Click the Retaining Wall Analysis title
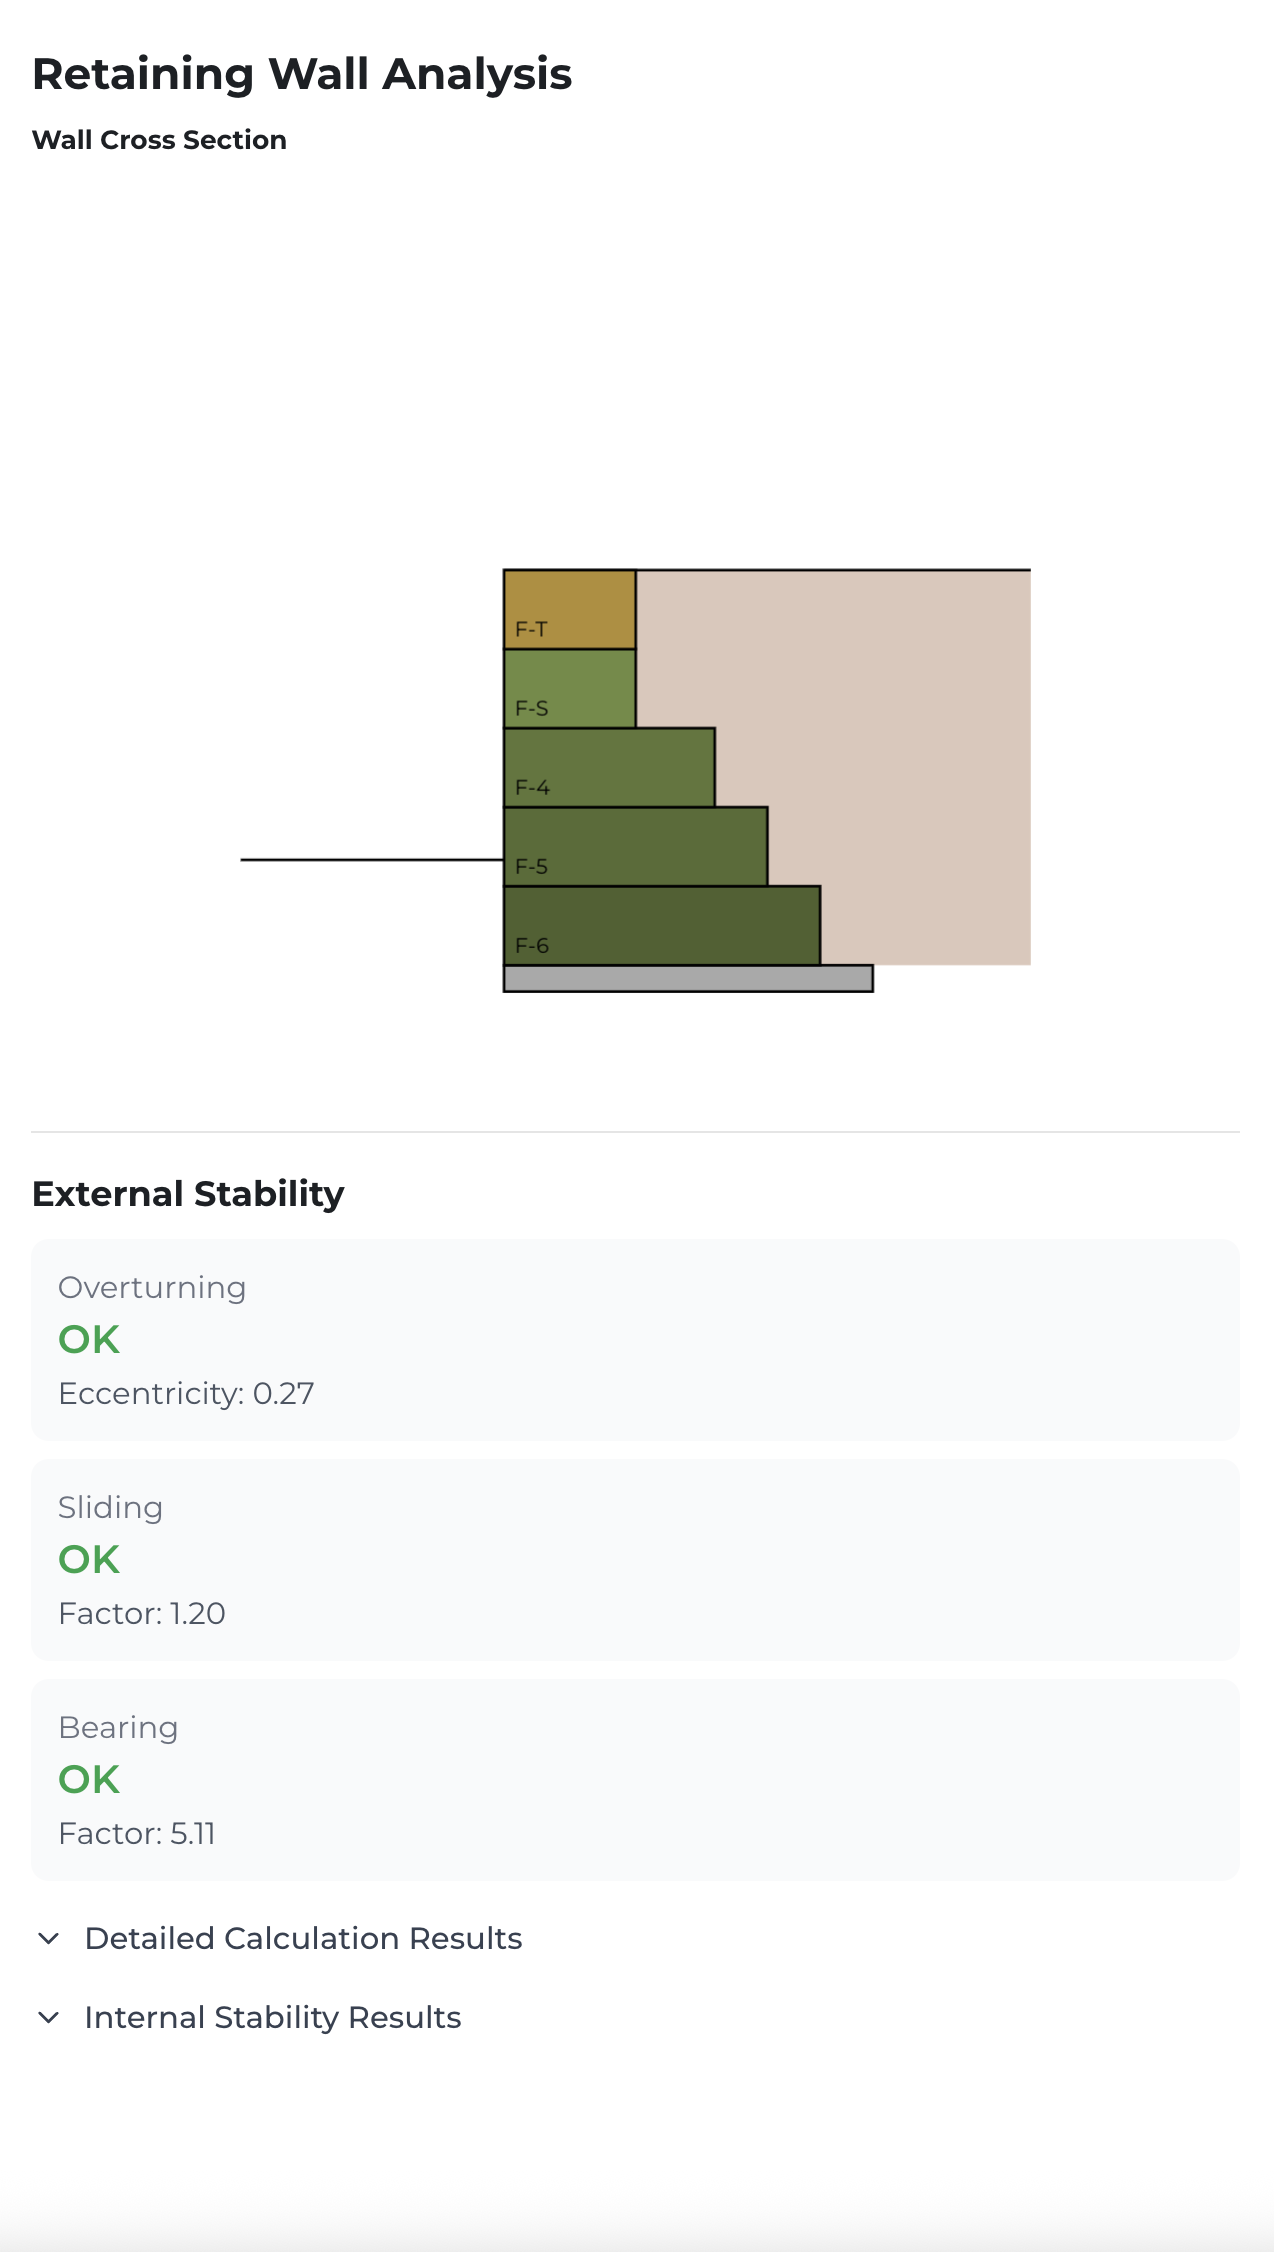 (302, 74)
